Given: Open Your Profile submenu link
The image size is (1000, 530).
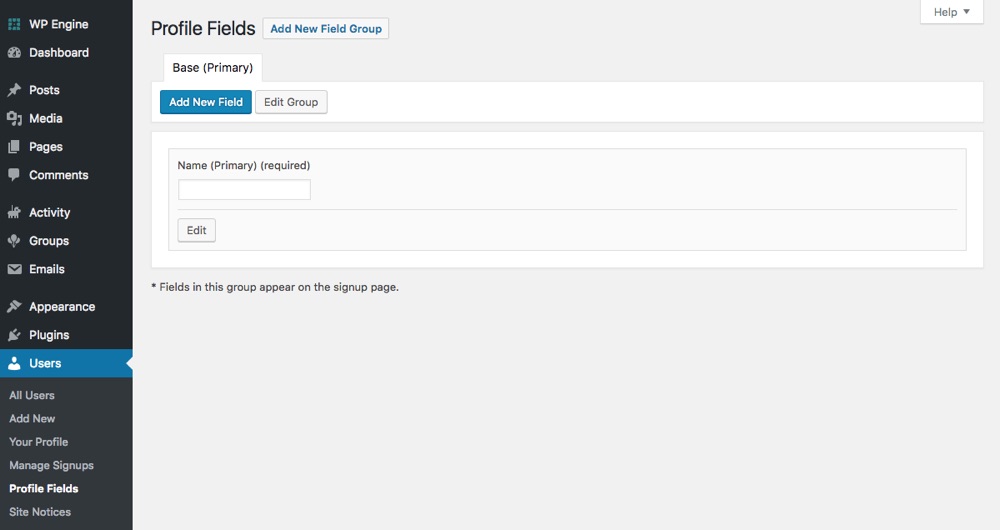Looking at the screenshot, I should click(x=38, y=442).
